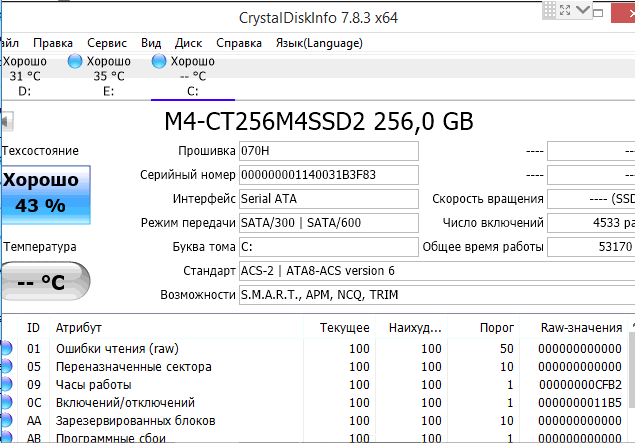Select the C: drive status orb
Screen dimensions: 635x443
(x=159, y=61)
